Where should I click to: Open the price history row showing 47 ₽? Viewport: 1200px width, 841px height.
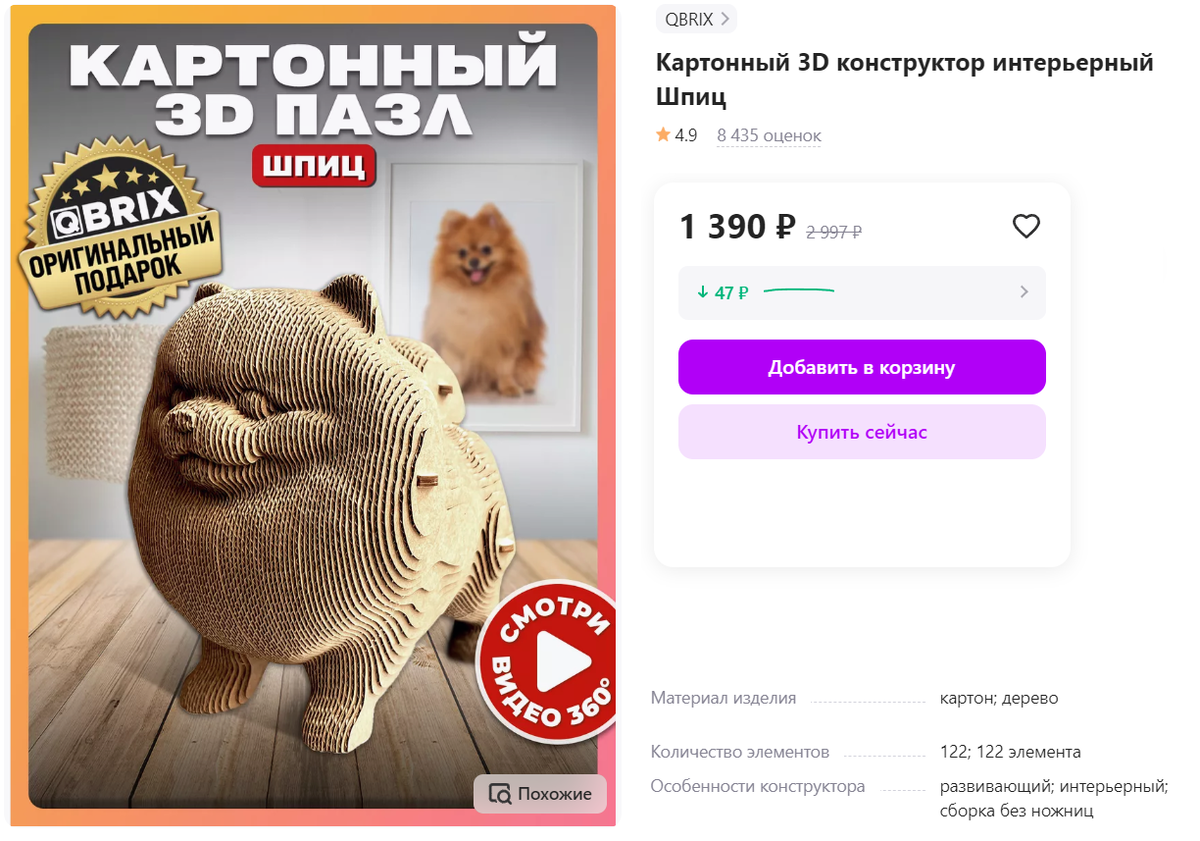tap(862, 293)
